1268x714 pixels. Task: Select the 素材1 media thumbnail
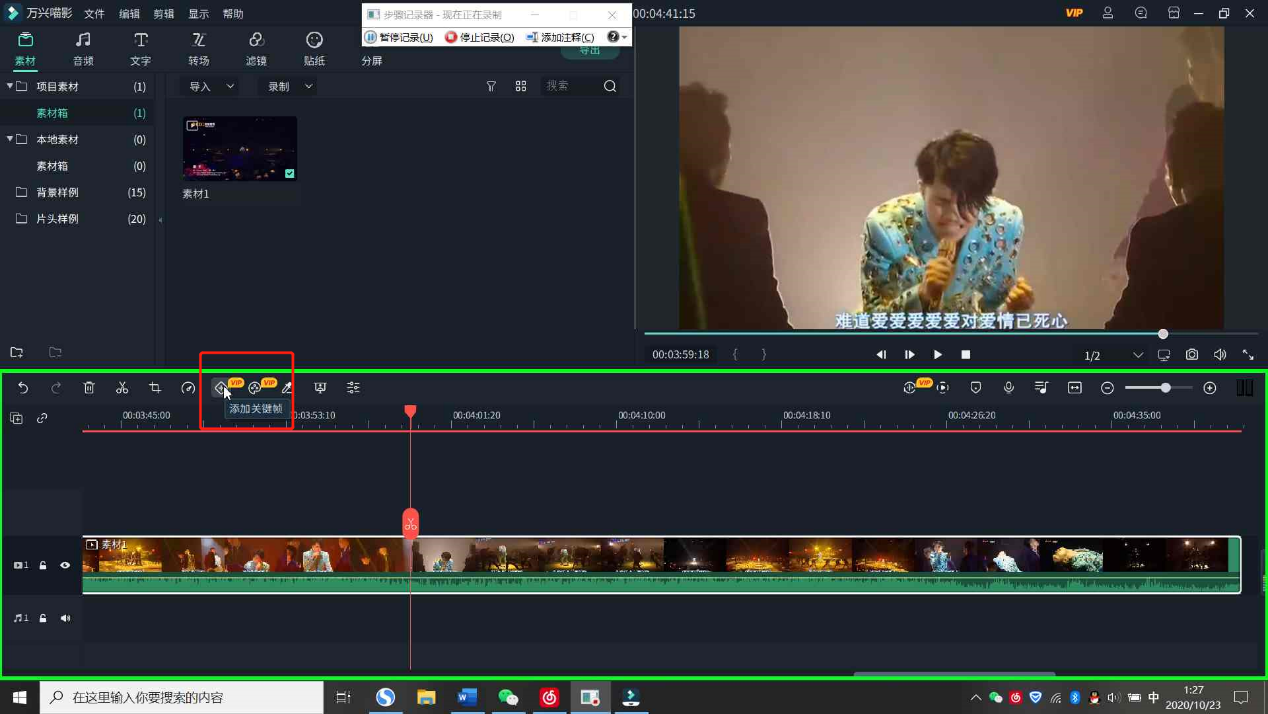[240, 149]
